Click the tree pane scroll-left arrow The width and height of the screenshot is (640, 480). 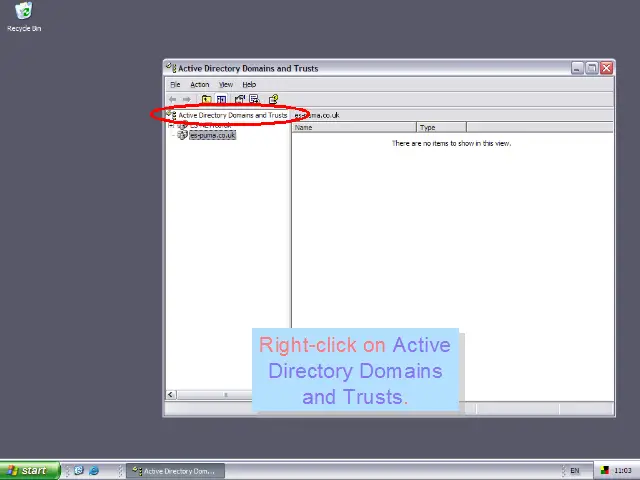[171, 395]
